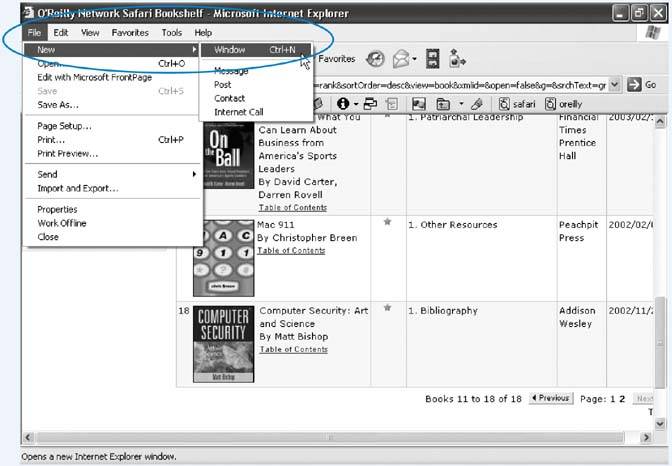
Task: Click the Go arrow button
Action: coord(641,85)
